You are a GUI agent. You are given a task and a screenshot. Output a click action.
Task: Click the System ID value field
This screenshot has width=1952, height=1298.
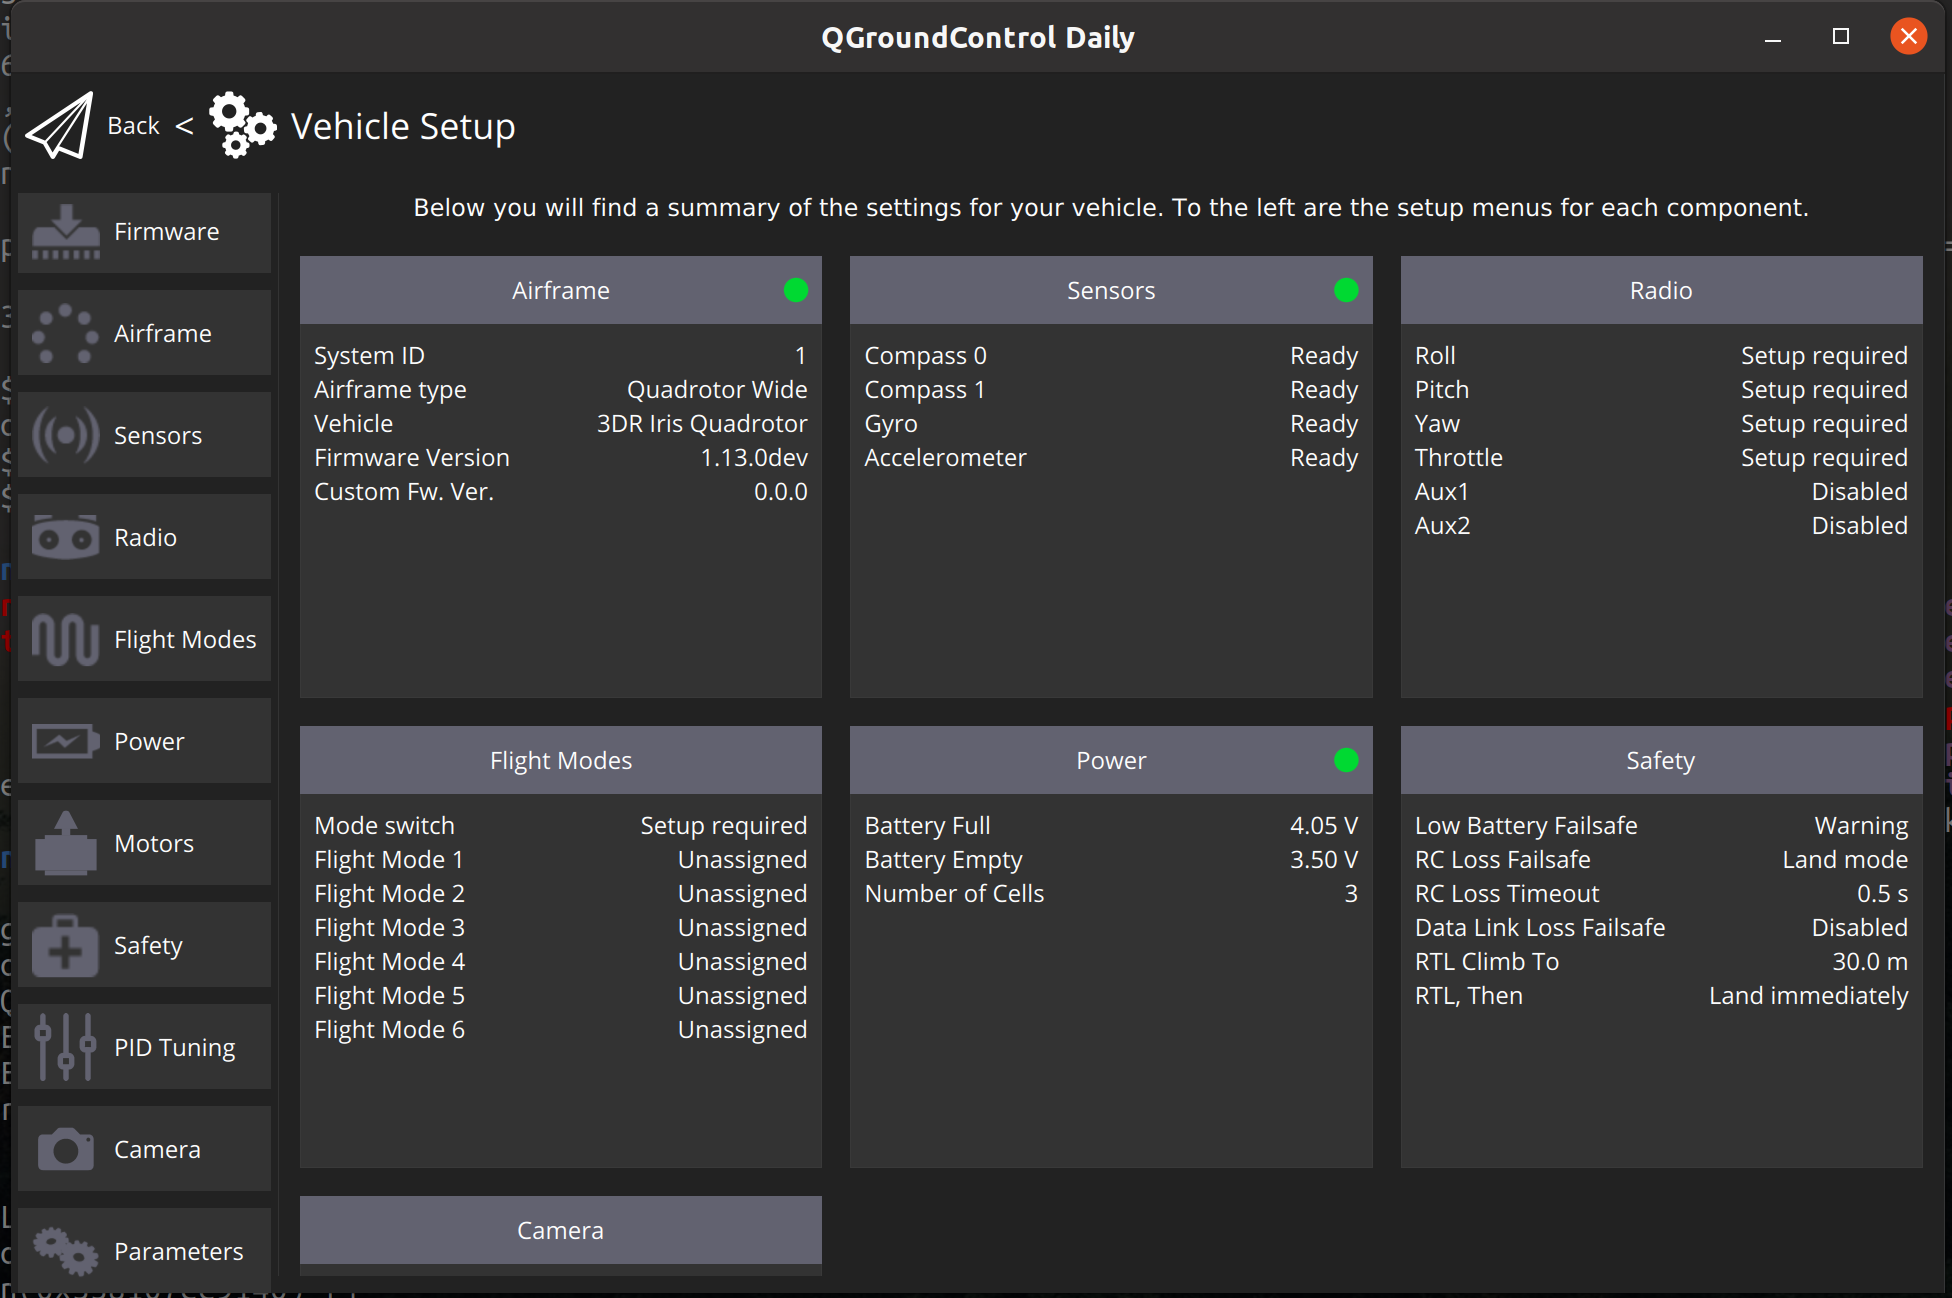click(801, 355)
